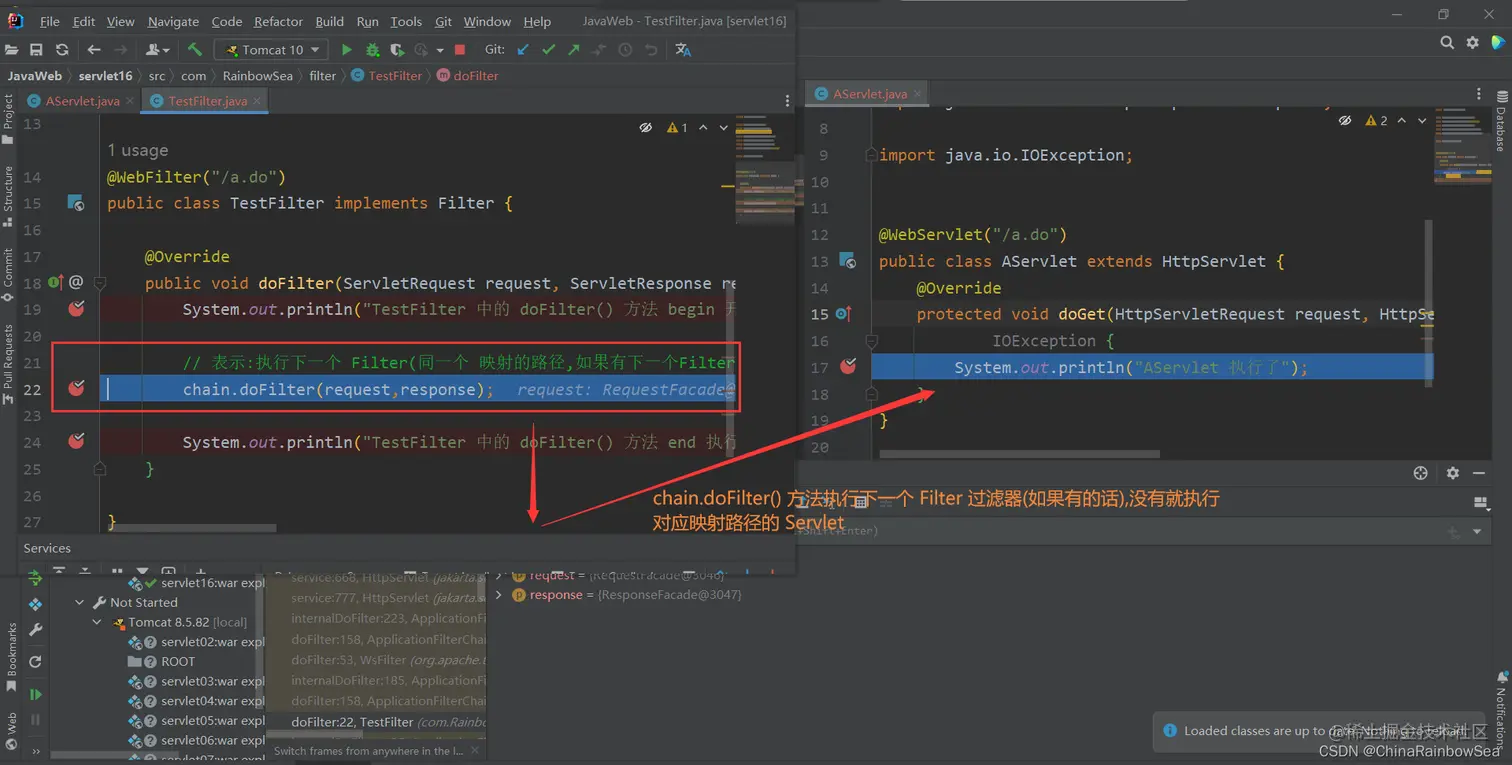
Task: Click the override gutter icon on line 18
Action: (x=55, y=283)
